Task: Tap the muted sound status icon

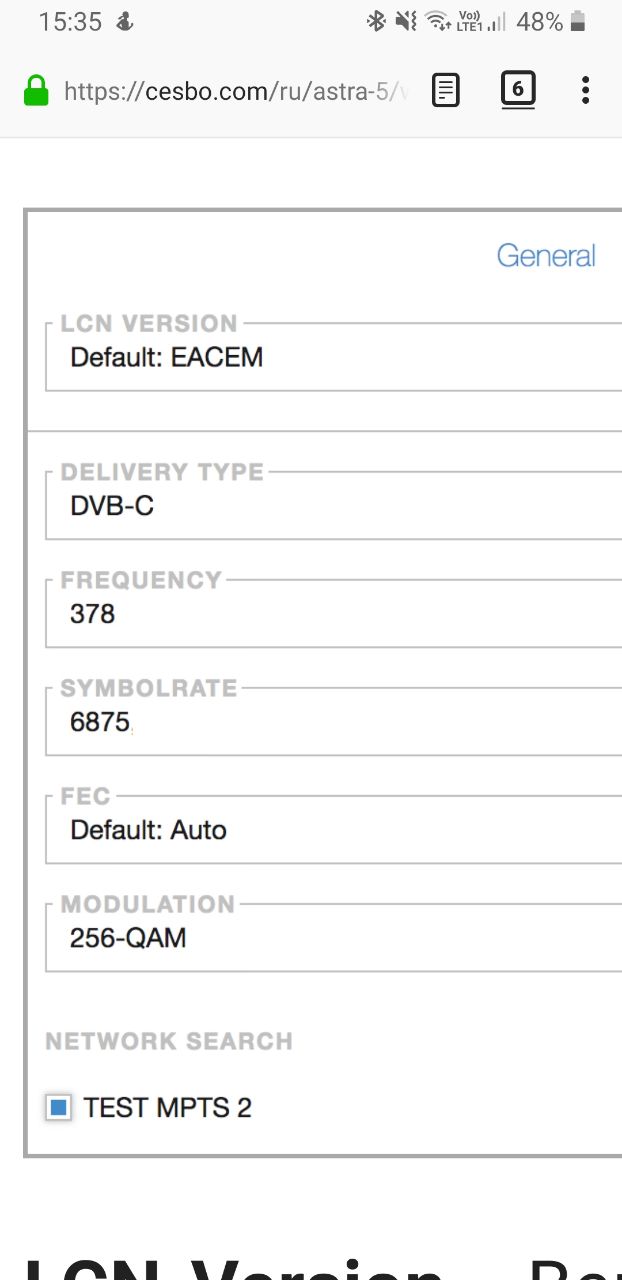Action: (406, 21)
